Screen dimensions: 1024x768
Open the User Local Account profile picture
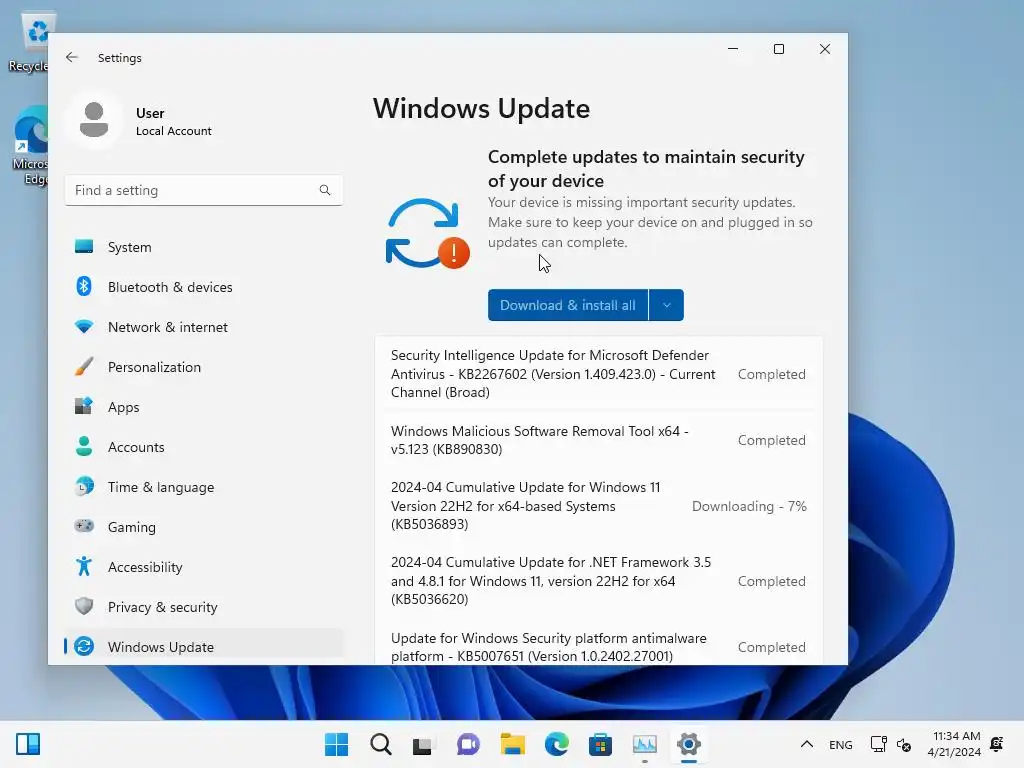point(94,120)
